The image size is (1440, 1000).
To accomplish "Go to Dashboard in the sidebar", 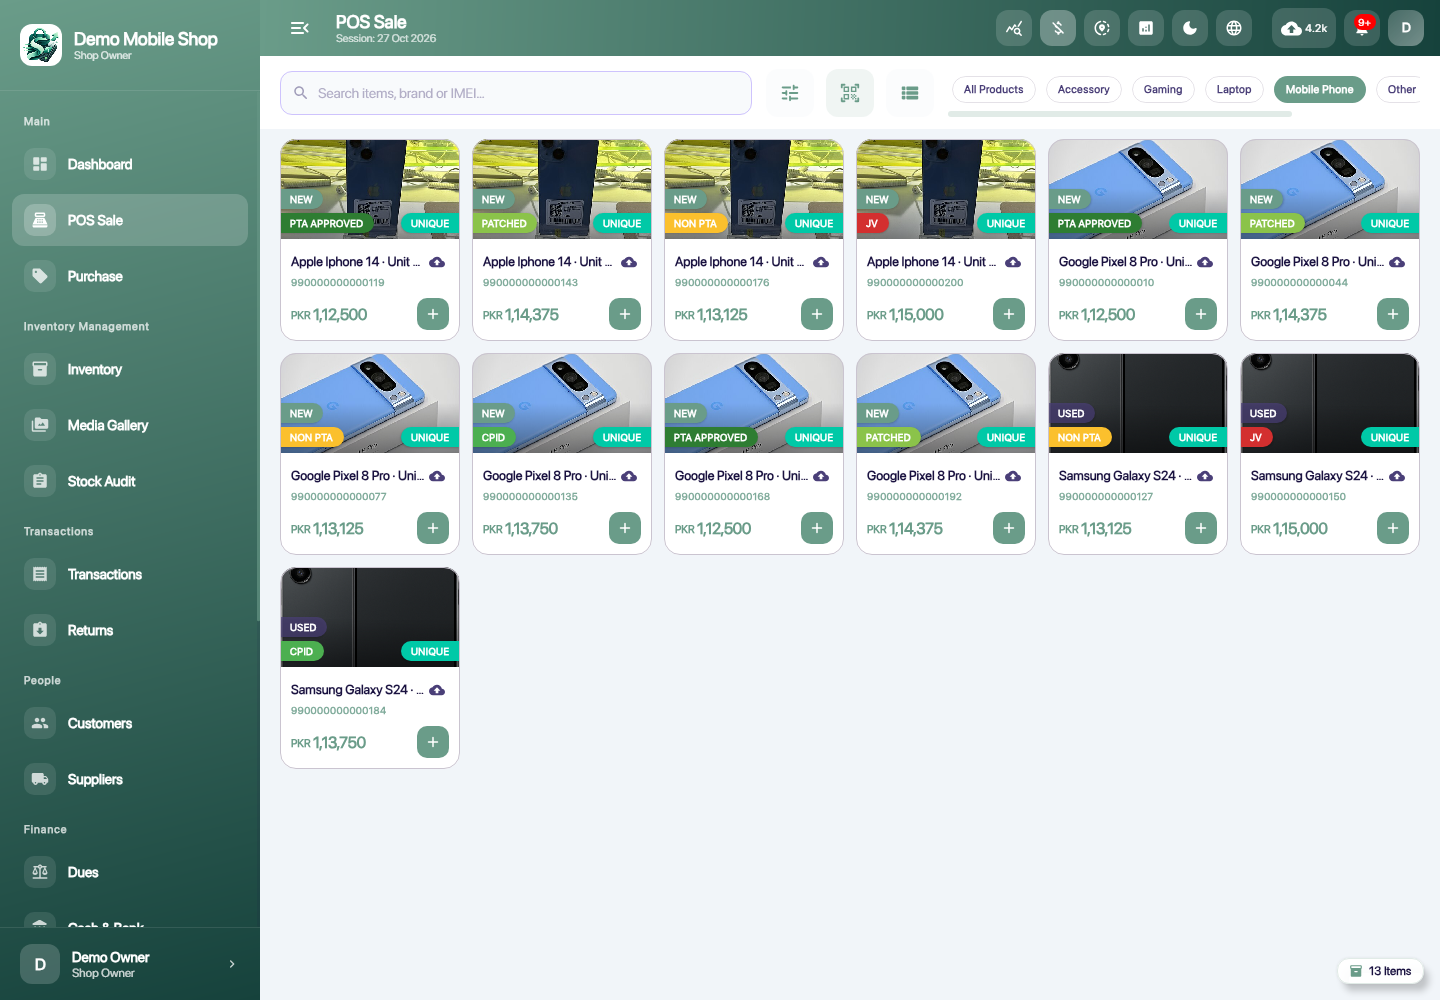I will click(x=130, y=164).
